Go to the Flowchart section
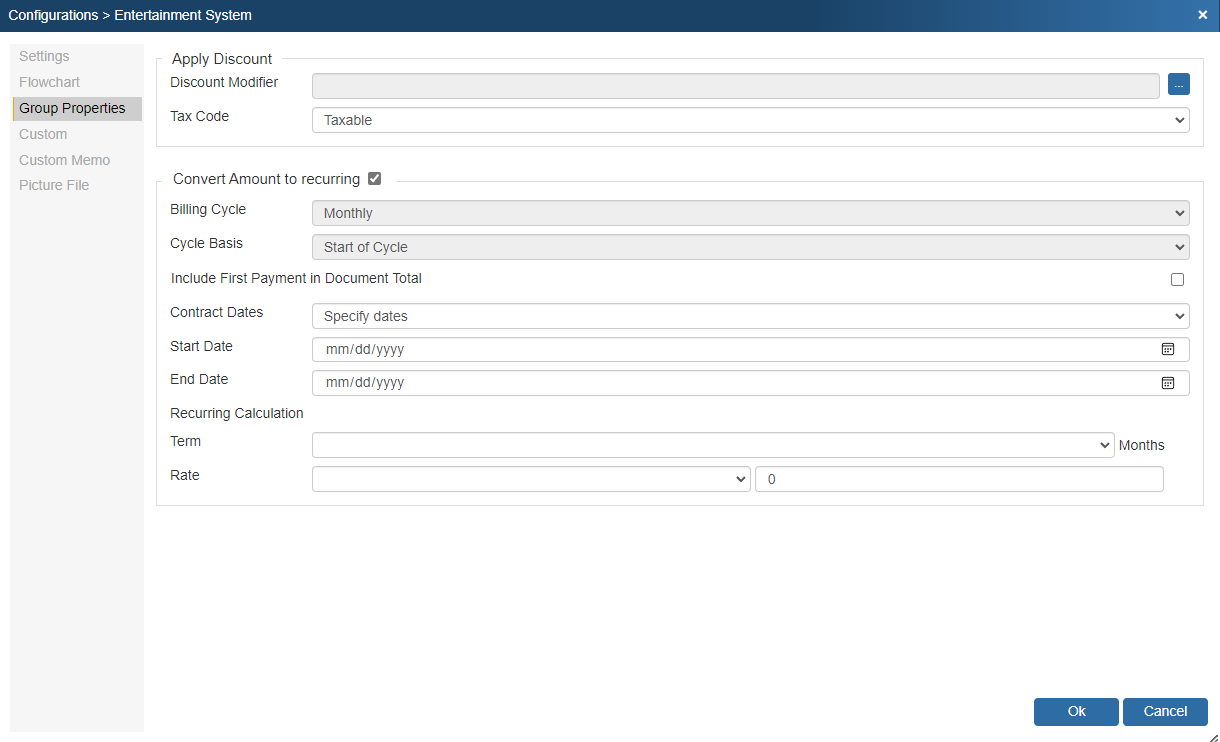Screen dimensions: 1220x742 [49, 82]
